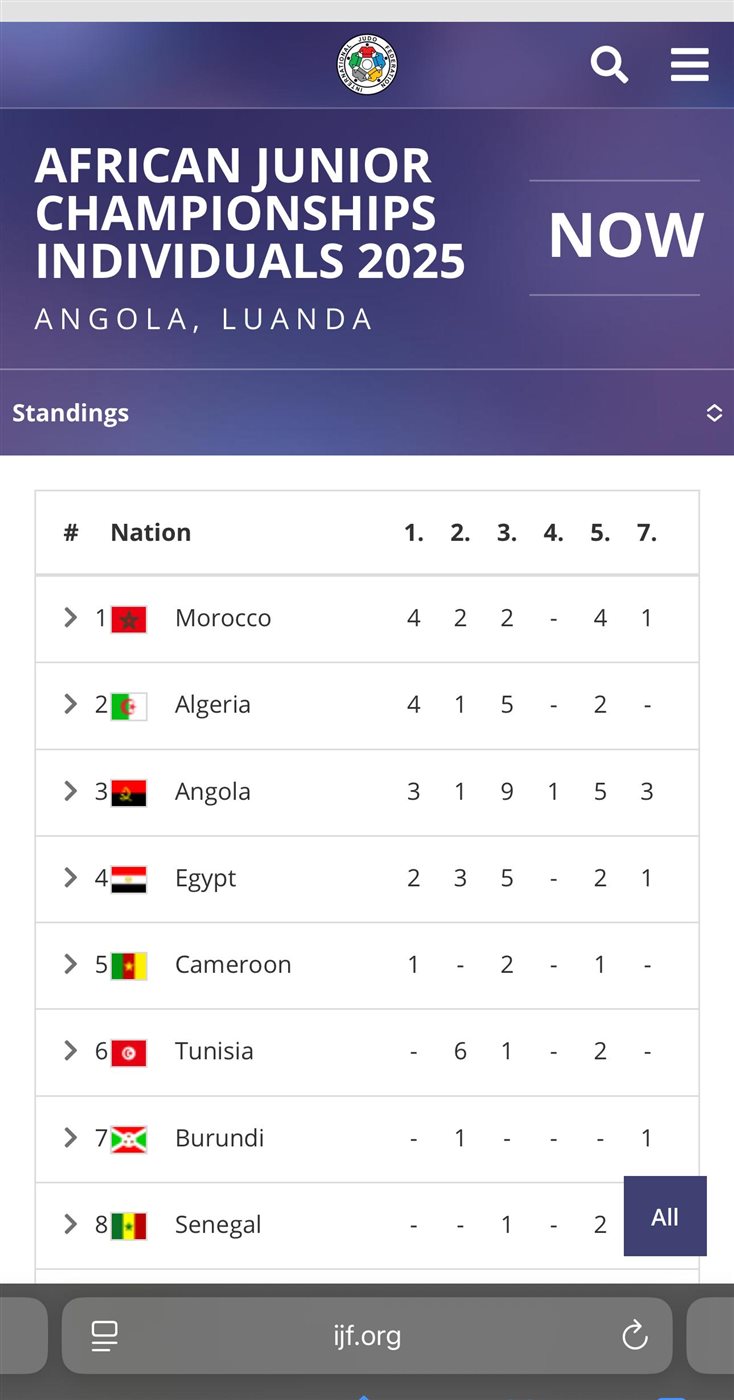The width and height of the screenshot is (734, 1400).
Task: Click the Nation column header
Action: 151,533
